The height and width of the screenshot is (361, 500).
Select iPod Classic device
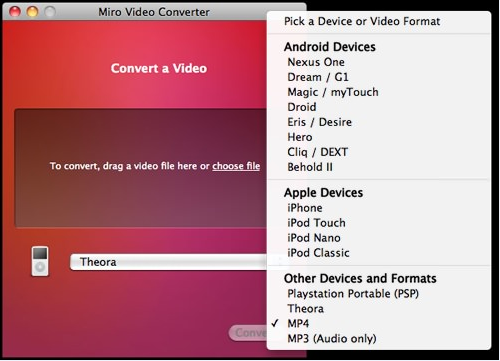pos(379,253)
